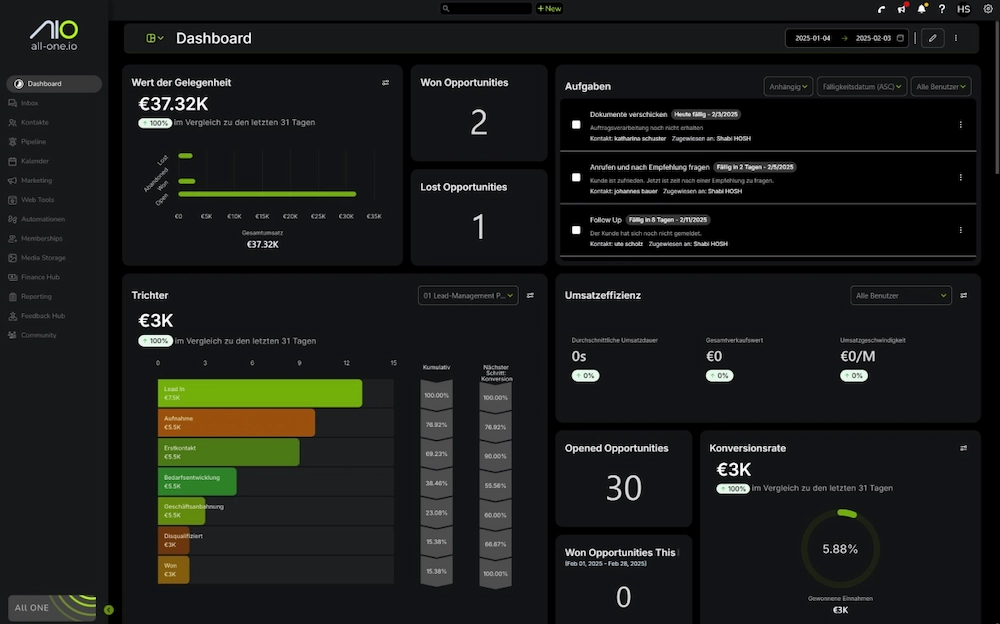The image size is (1000, 624).
Task: Click the Heute fällig - 2/3/2025 badge
Action: pos(705,114)
